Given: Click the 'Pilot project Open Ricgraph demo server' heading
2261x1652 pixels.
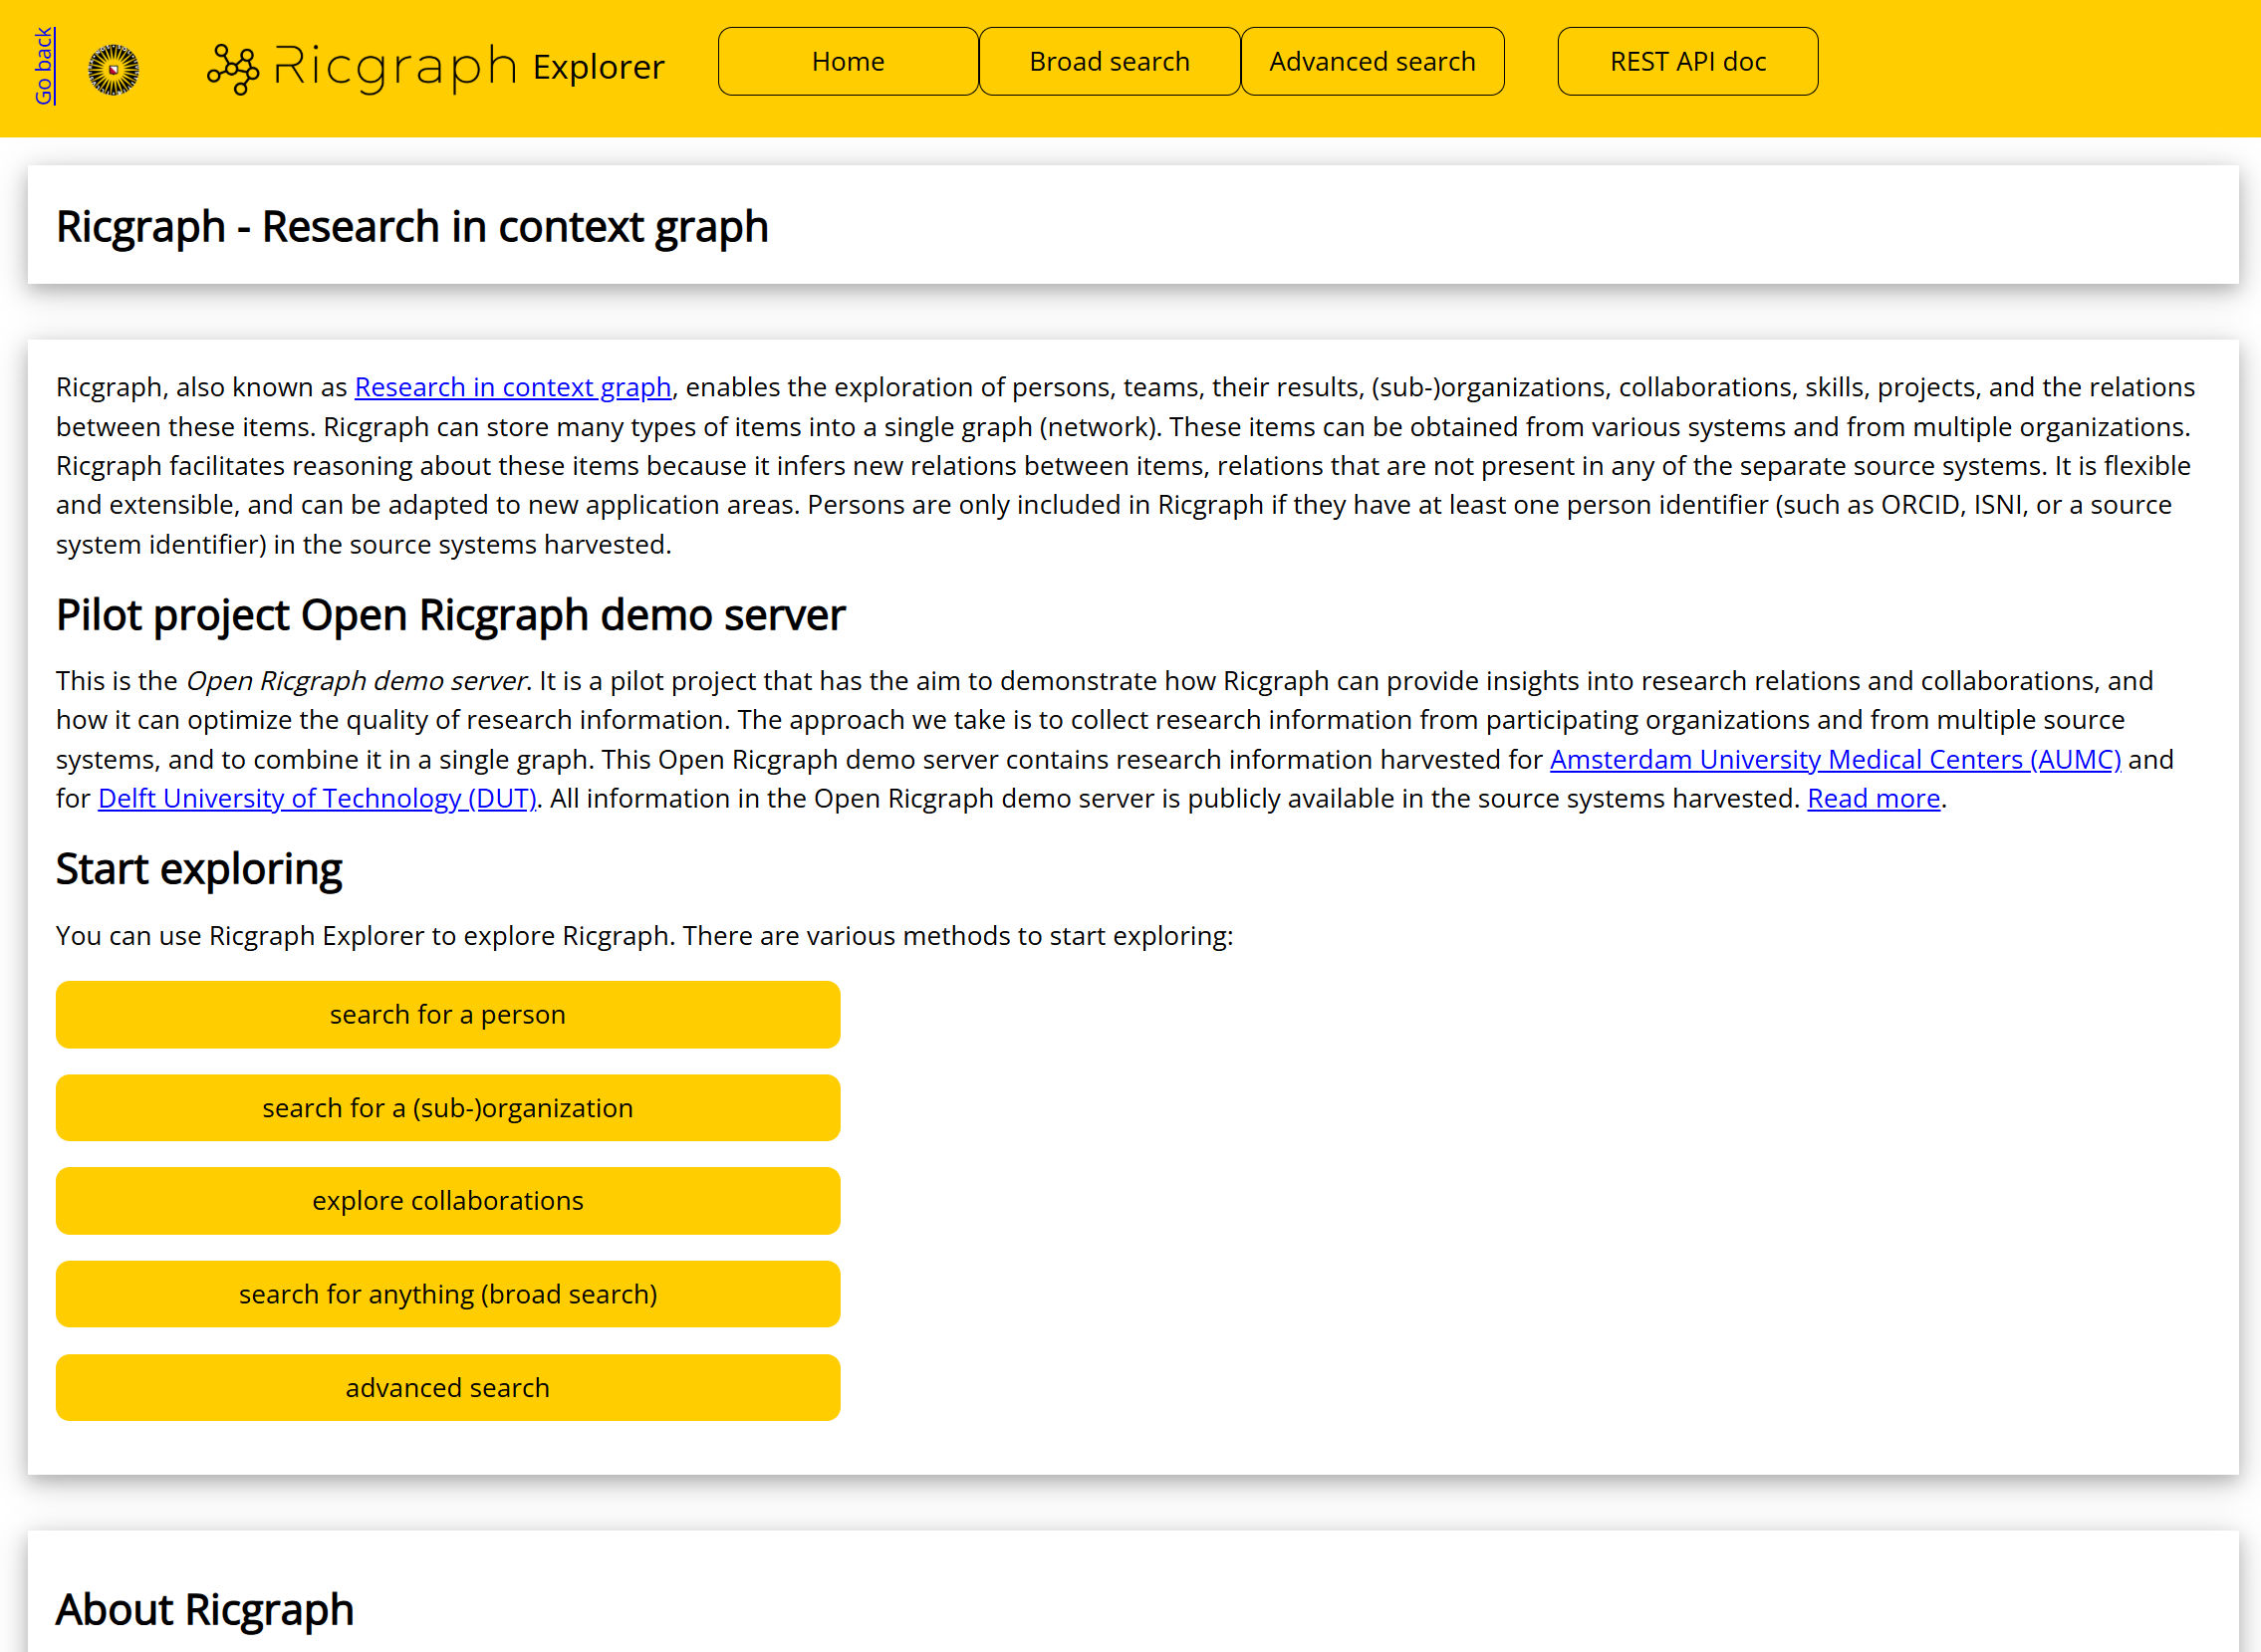Looking at the screenshot, I should (450, 615).
